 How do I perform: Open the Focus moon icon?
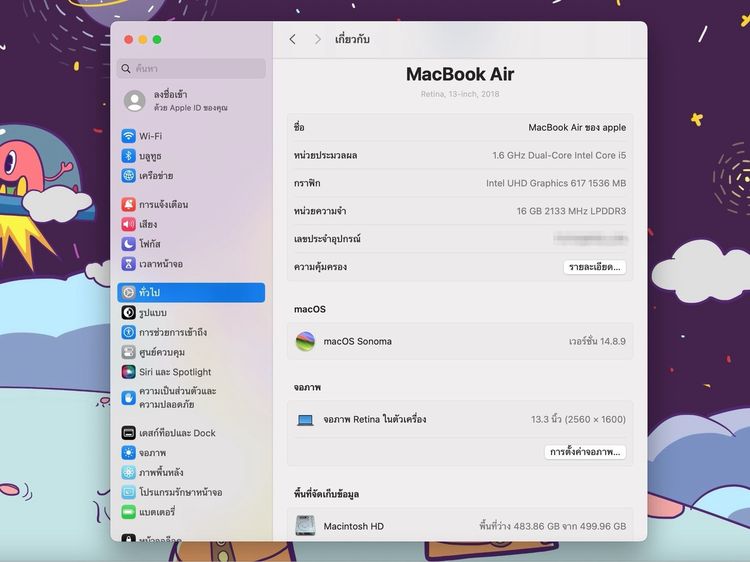(x=128, y=244)
